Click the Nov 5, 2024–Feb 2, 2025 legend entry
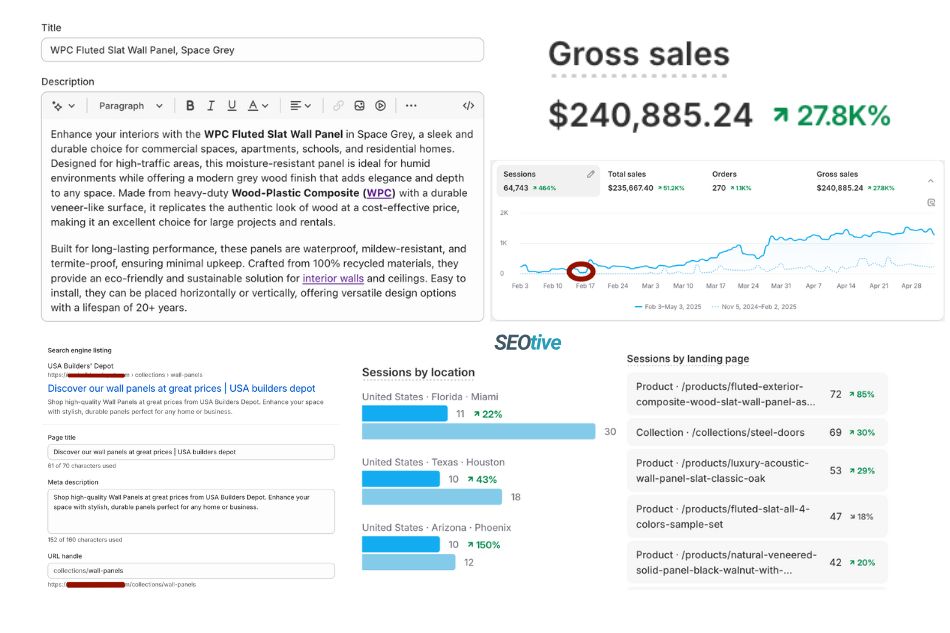Screen dimensions: 950x633 point(754,307)
